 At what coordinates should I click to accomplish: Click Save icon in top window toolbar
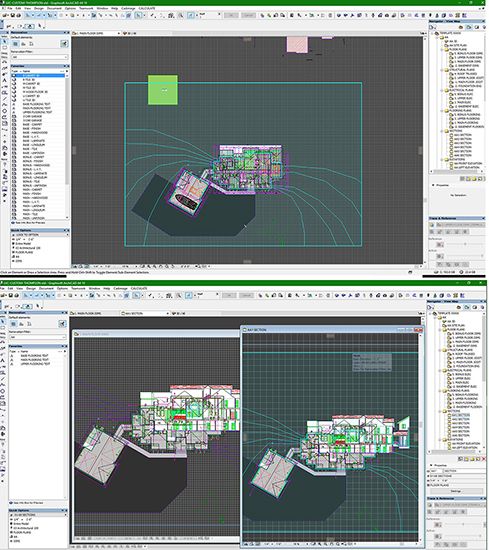click(x=13, y=15)
